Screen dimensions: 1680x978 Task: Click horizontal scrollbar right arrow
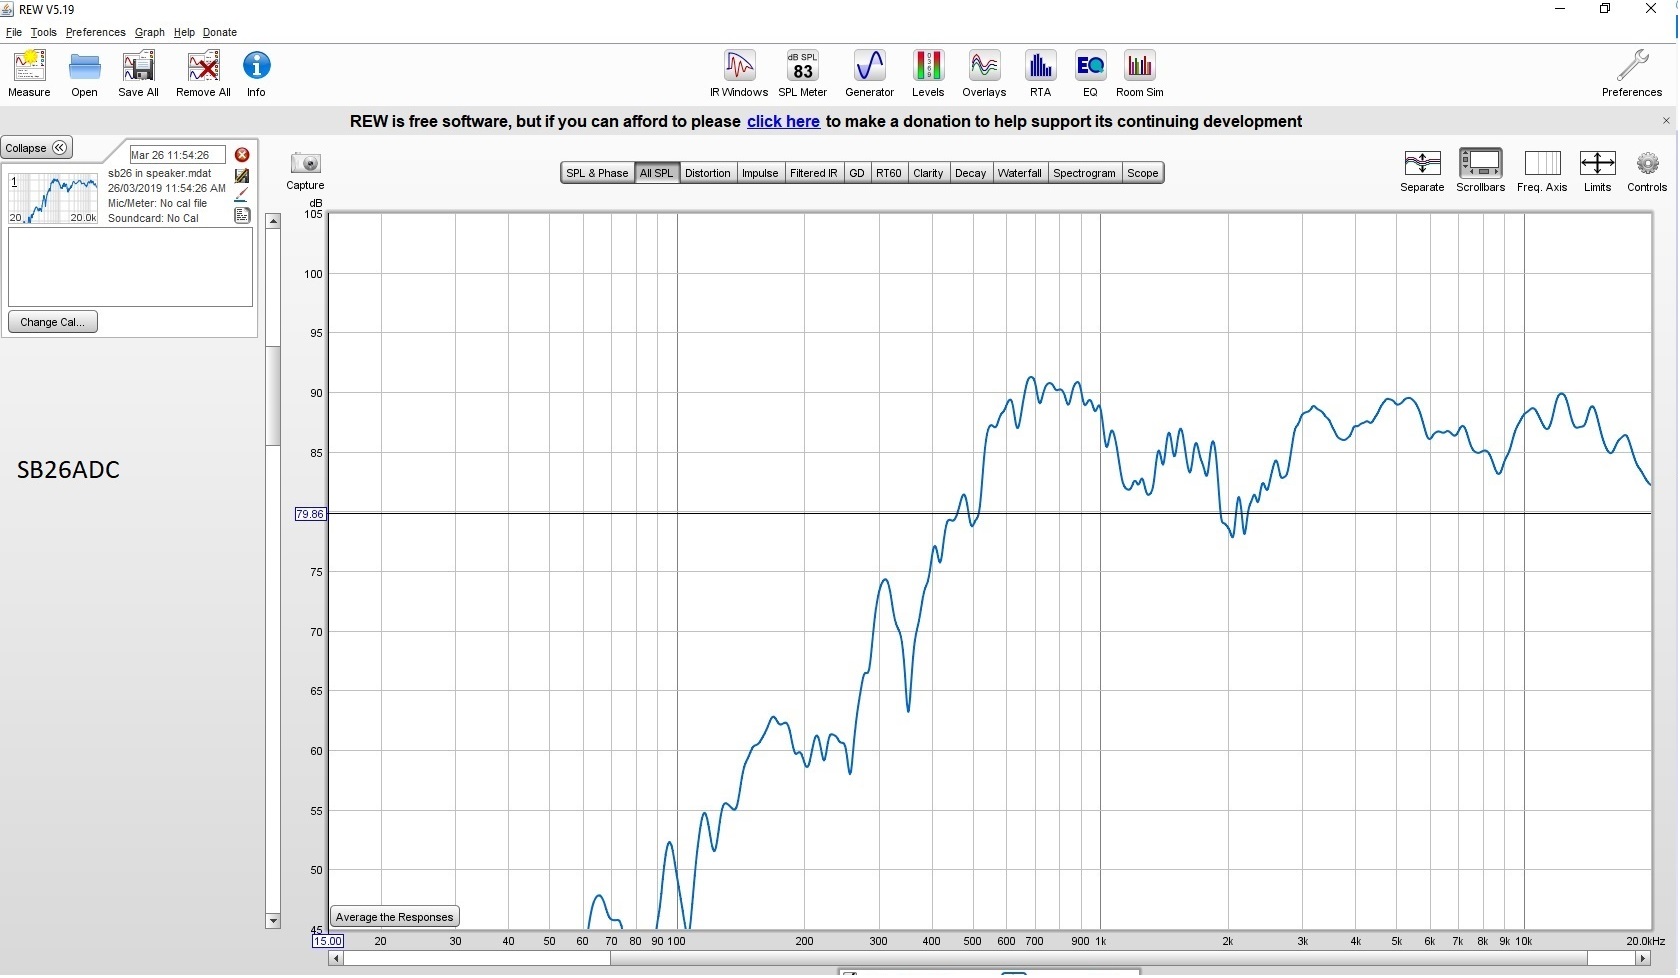[x=1642, y=958]
